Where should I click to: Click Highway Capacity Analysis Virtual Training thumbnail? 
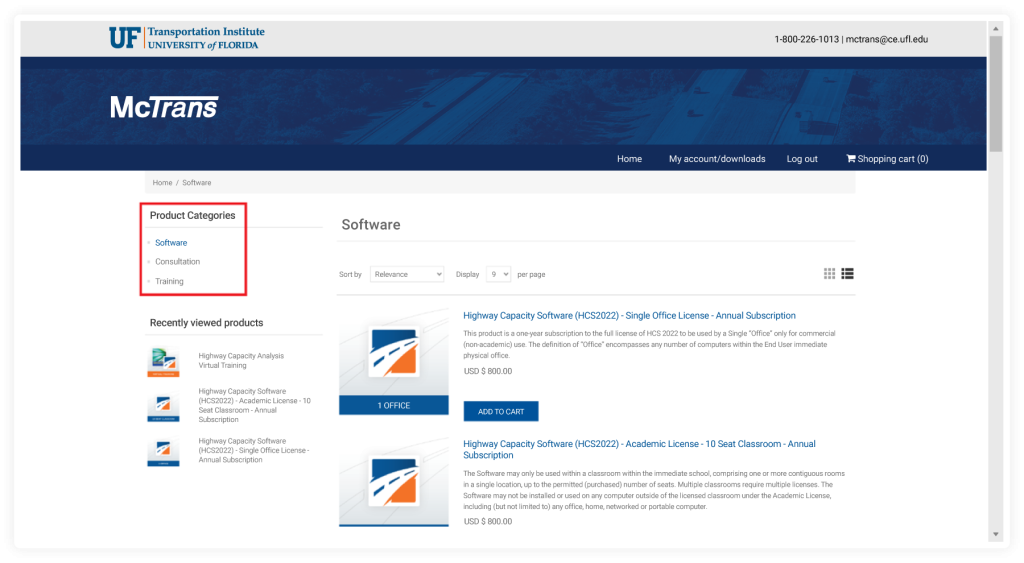tap(163, 361)
